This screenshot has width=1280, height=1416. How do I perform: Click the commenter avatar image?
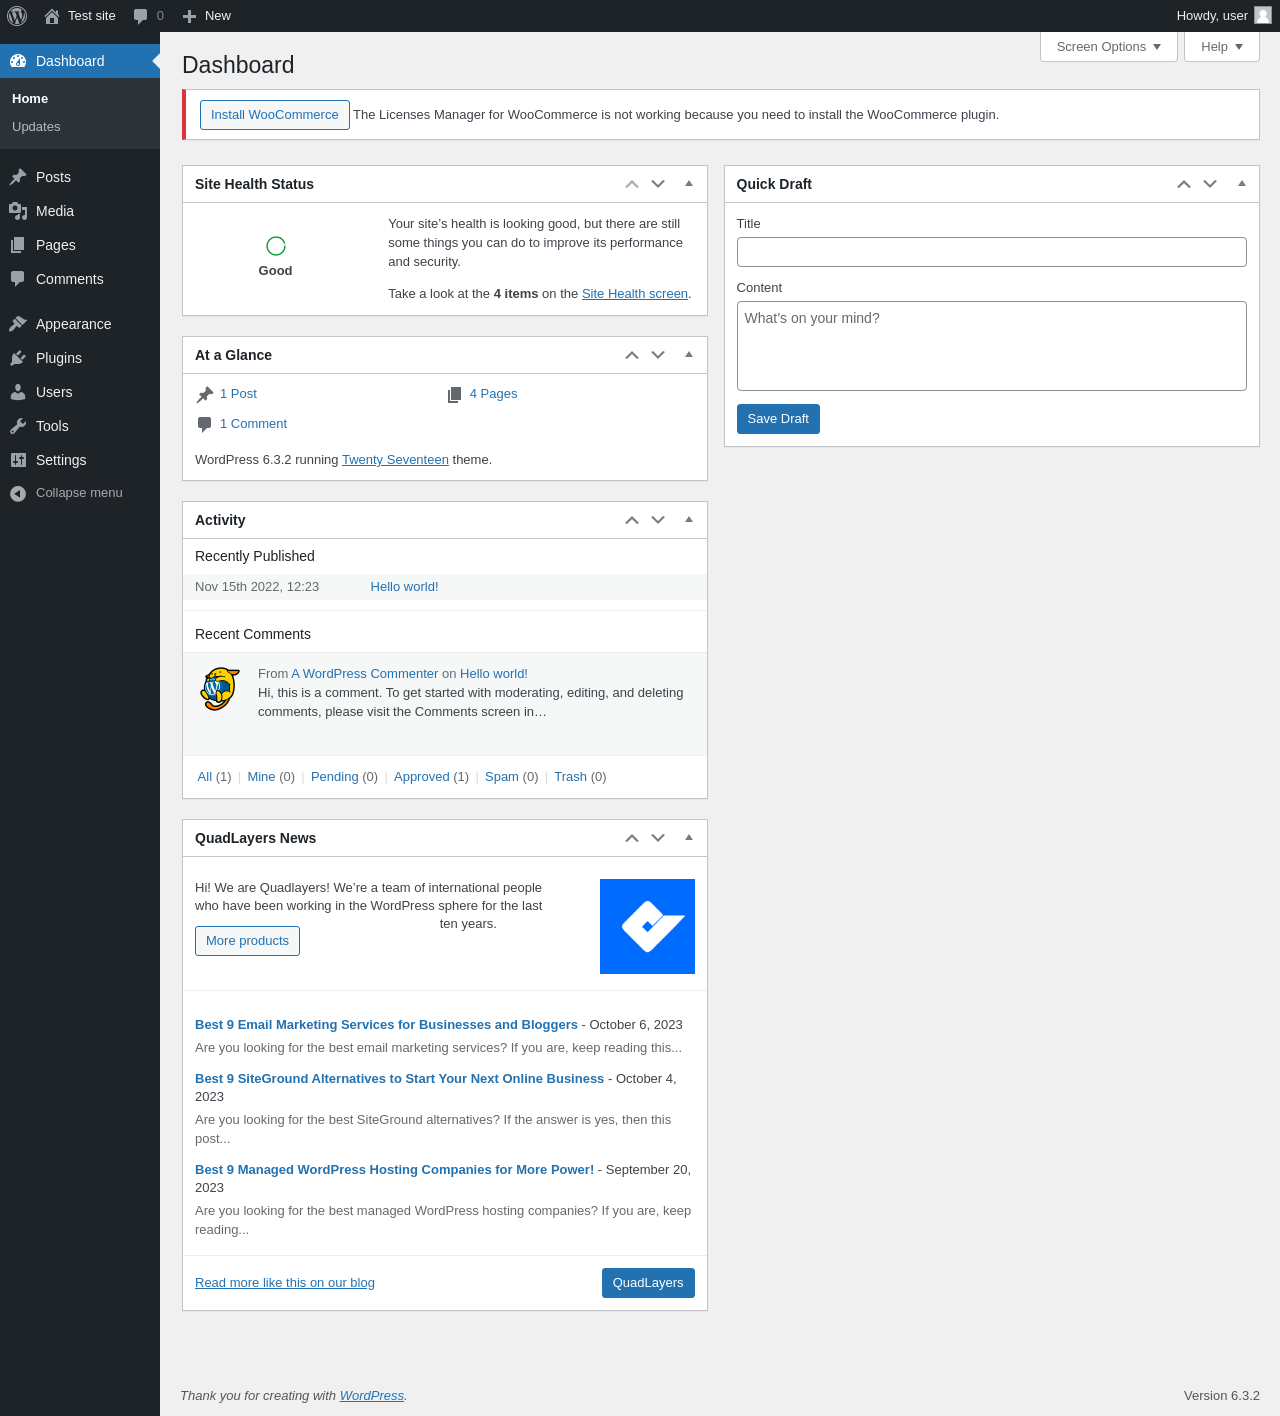pos(220,689)
